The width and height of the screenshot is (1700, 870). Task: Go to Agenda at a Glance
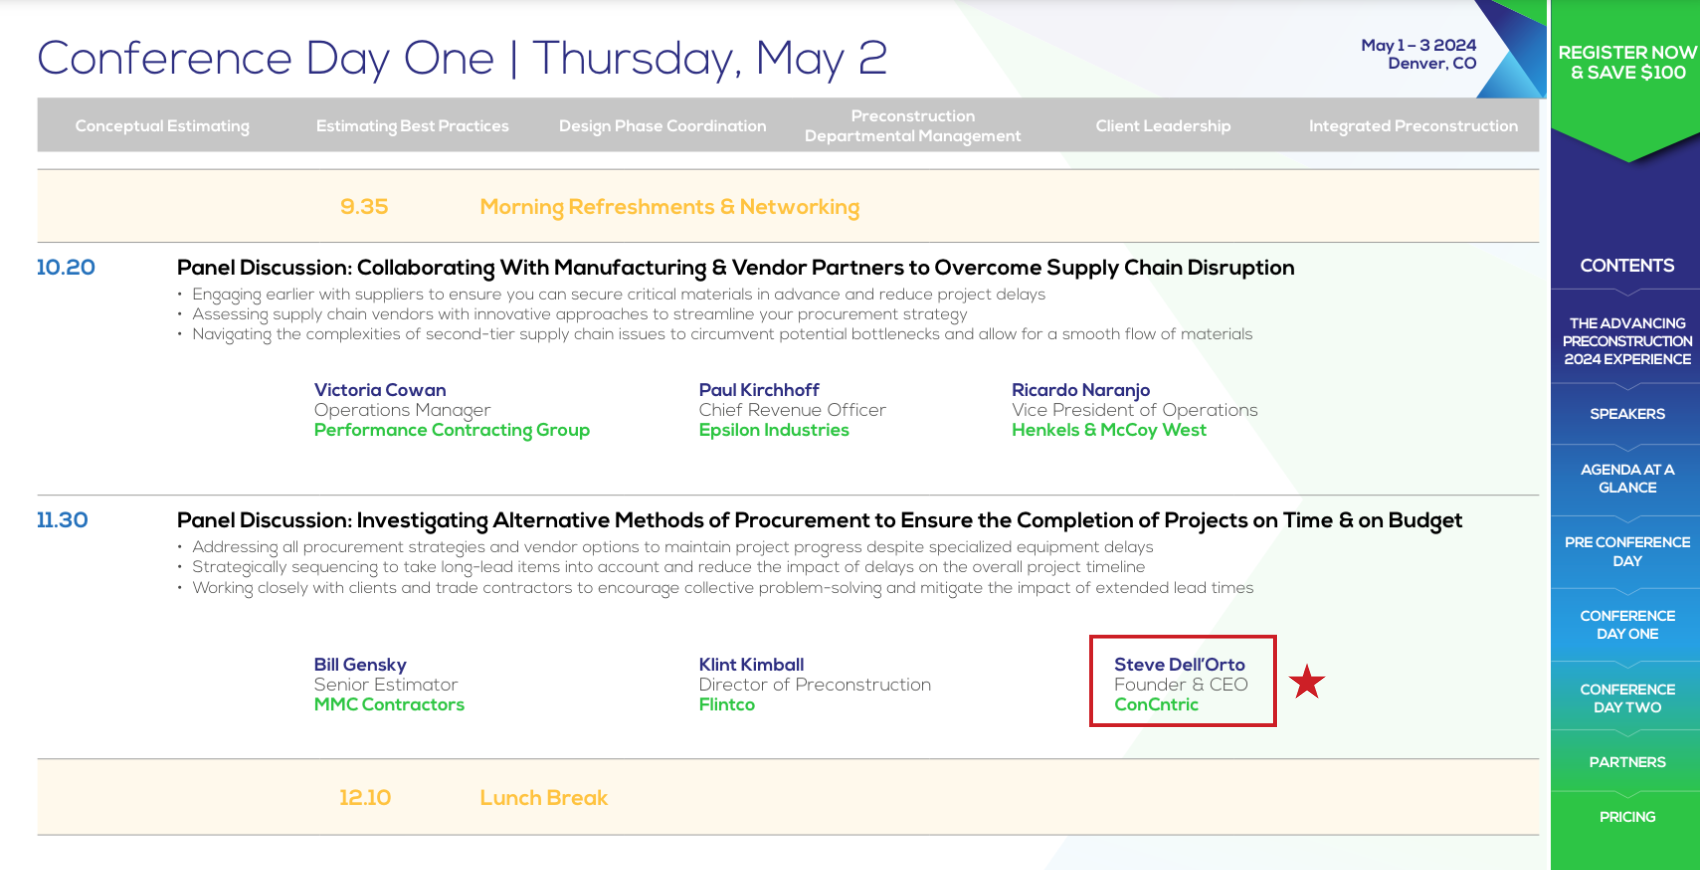pyautogui.click(x=1626, y=478)
